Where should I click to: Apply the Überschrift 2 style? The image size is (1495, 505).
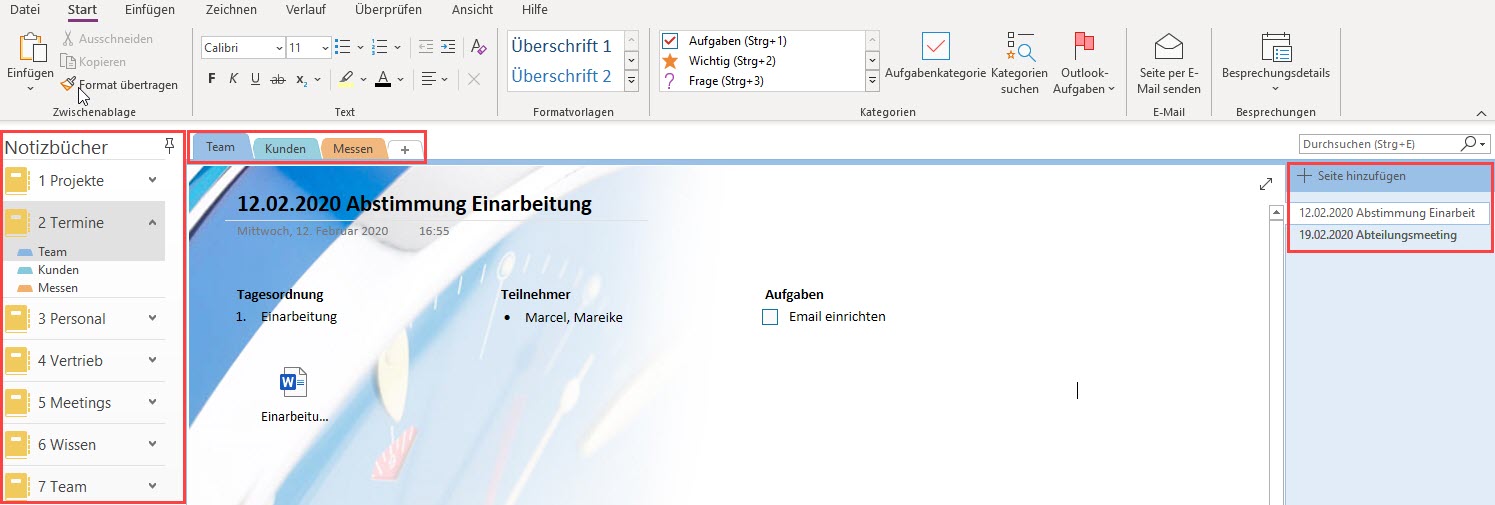[x=561, y=76]
